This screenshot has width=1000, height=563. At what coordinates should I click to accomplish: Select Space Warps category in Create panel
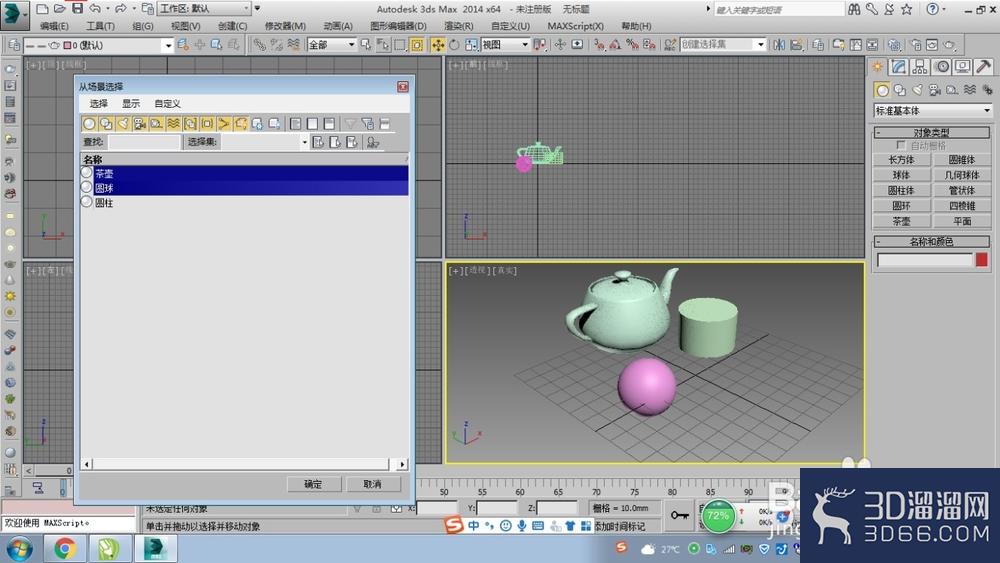click(x=970, y=90)
